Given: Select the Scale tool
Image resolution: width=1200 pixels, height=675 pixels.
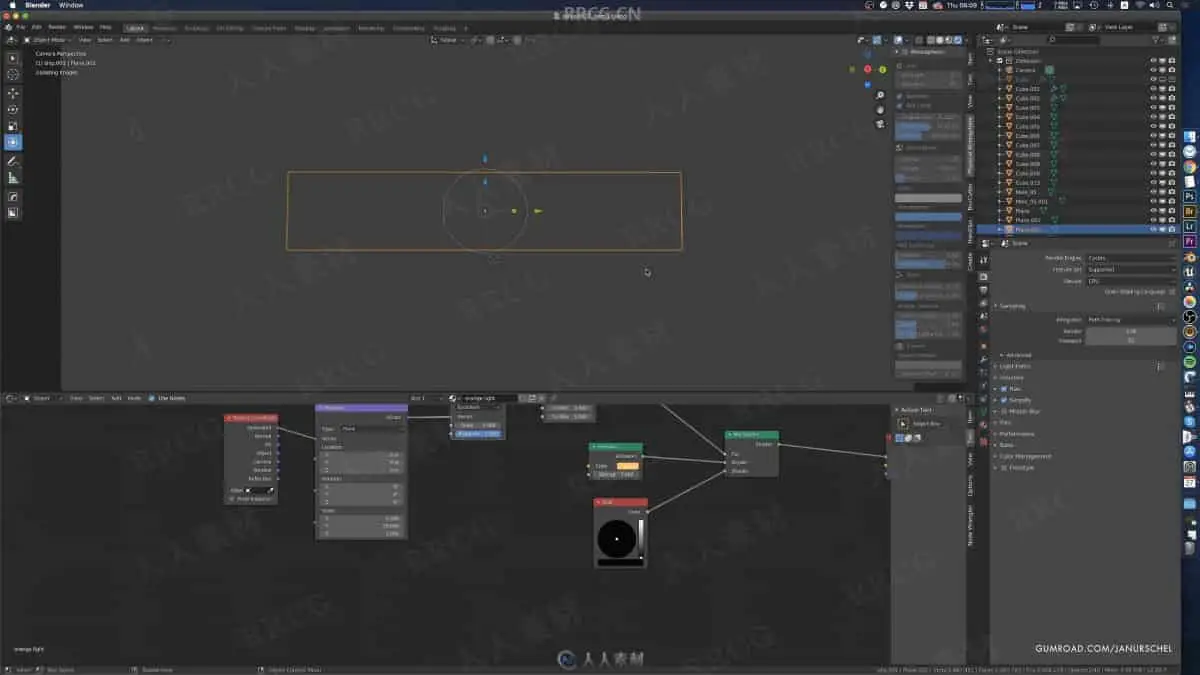Looking at the screenshot, I should [x=13, y=127].
